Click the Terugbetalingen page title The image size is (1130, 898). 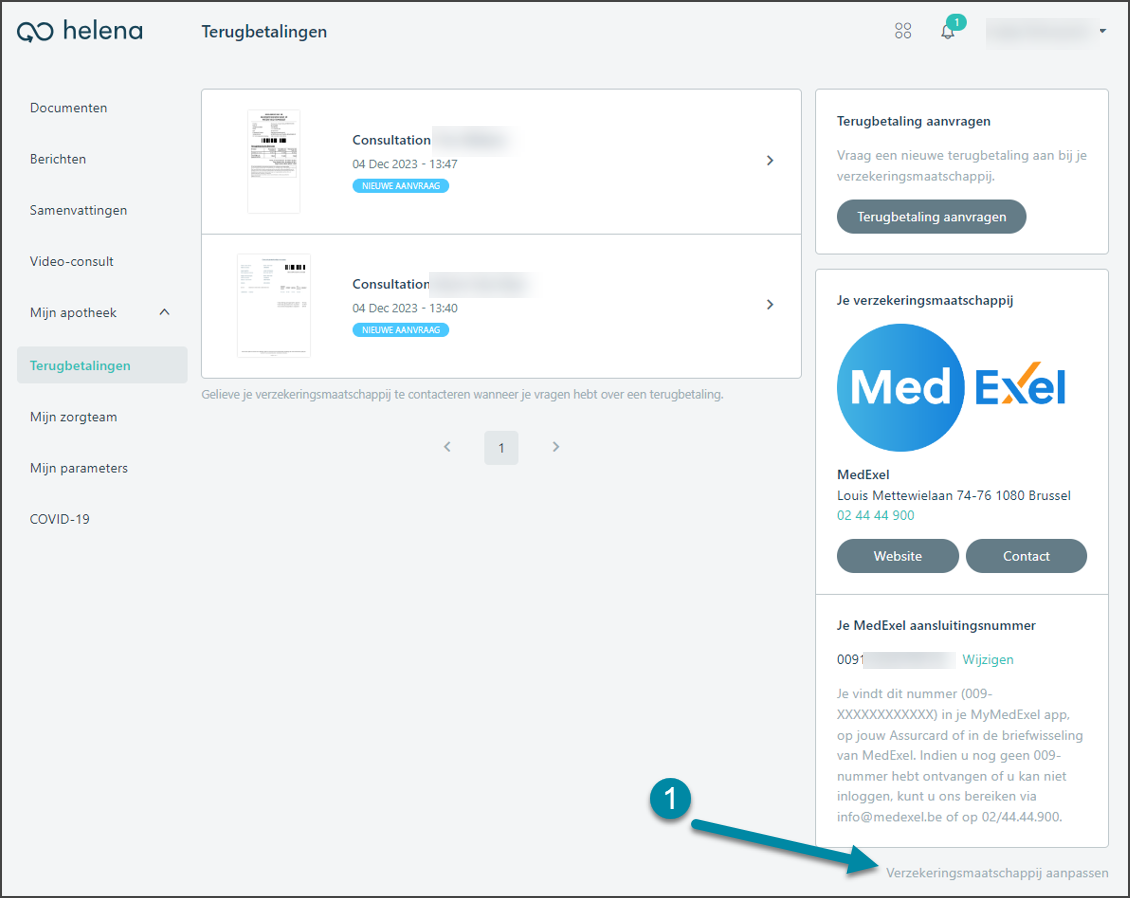264,32
